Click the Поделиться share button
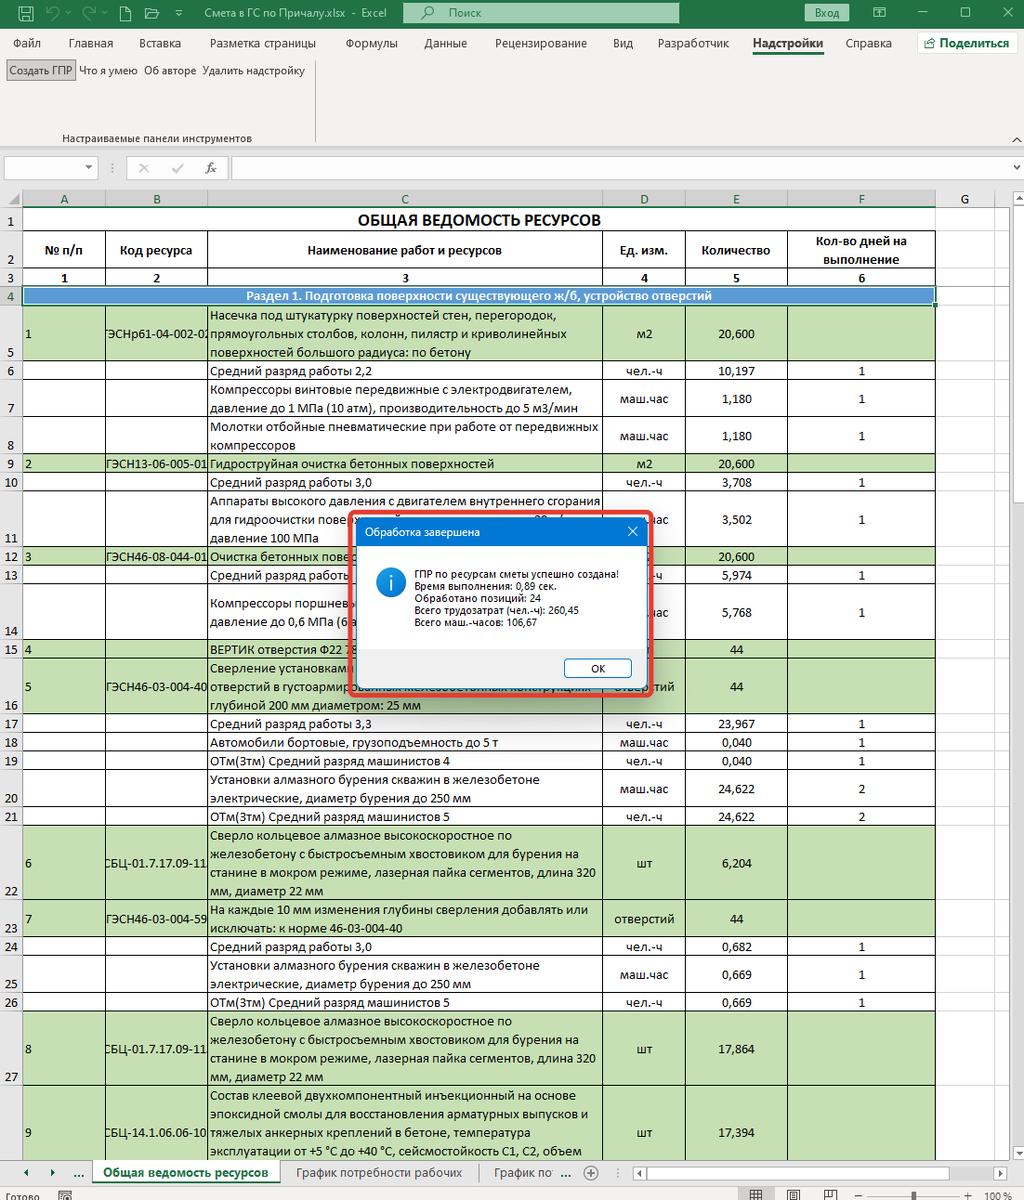Image resolution: width=1024 pixels, height=1200 pixels. click(x=967, y=44)
